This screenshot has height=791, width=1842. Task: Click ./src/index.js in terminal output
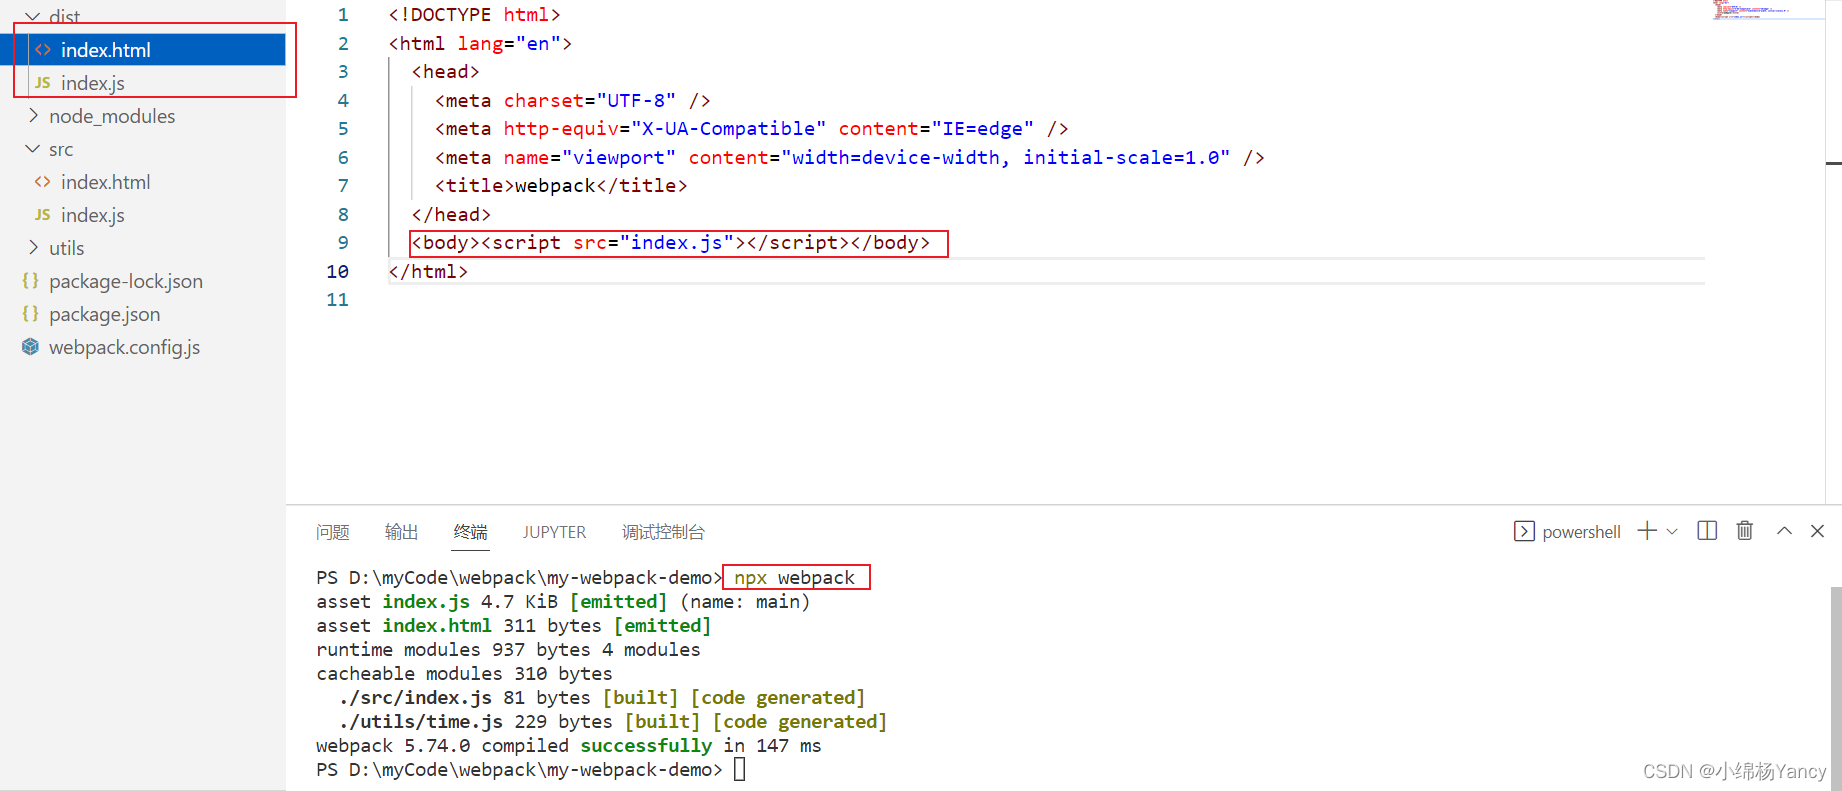click(415, 698)
